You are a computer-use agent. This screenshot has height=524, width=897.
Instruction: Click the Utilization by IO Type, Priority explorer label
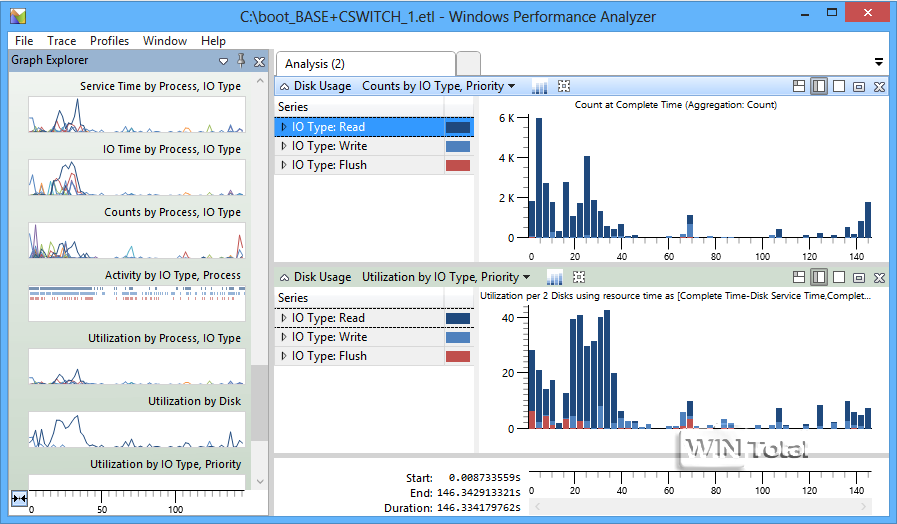165,464
